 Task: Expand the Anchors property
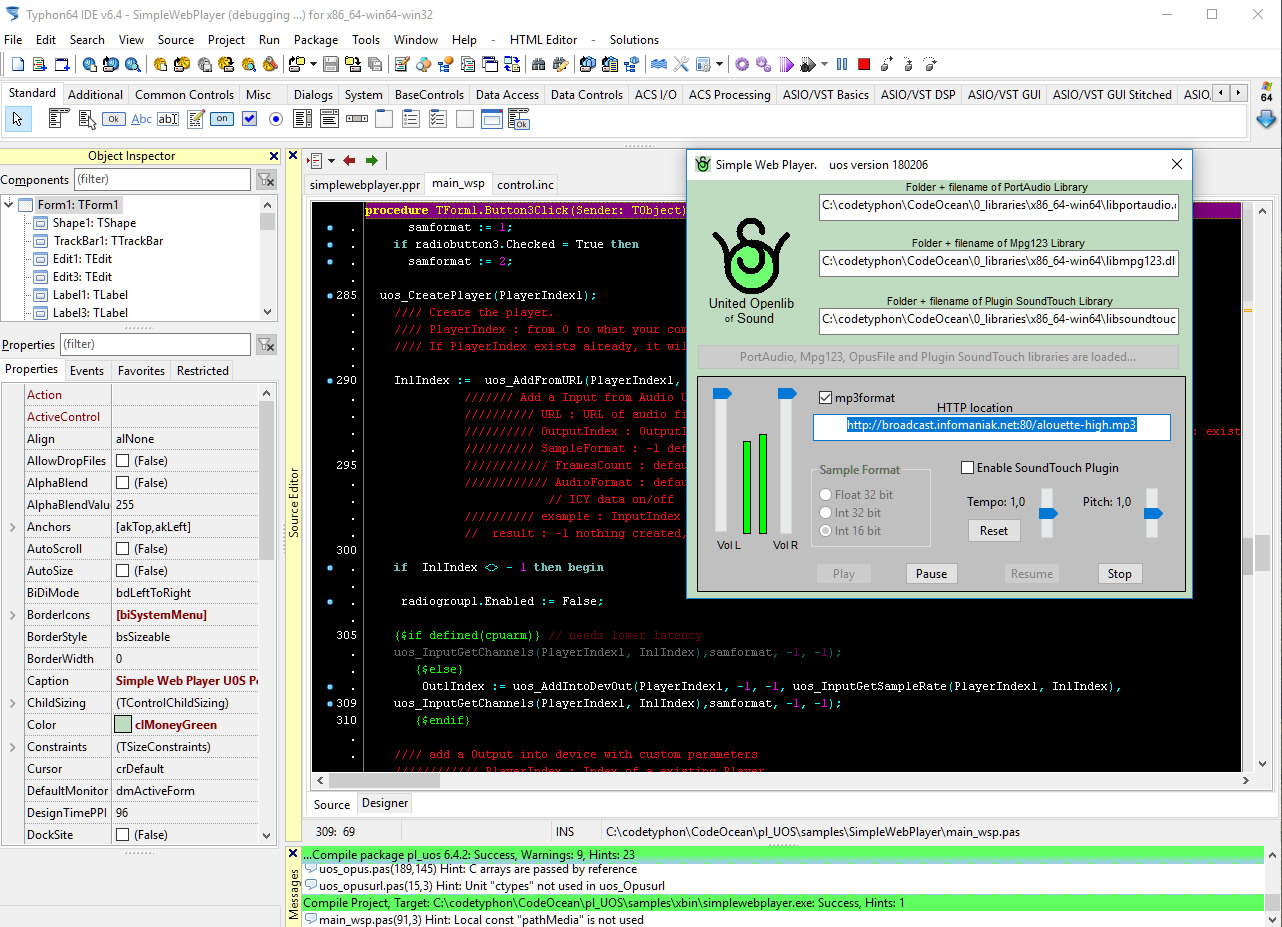[13, 527]
